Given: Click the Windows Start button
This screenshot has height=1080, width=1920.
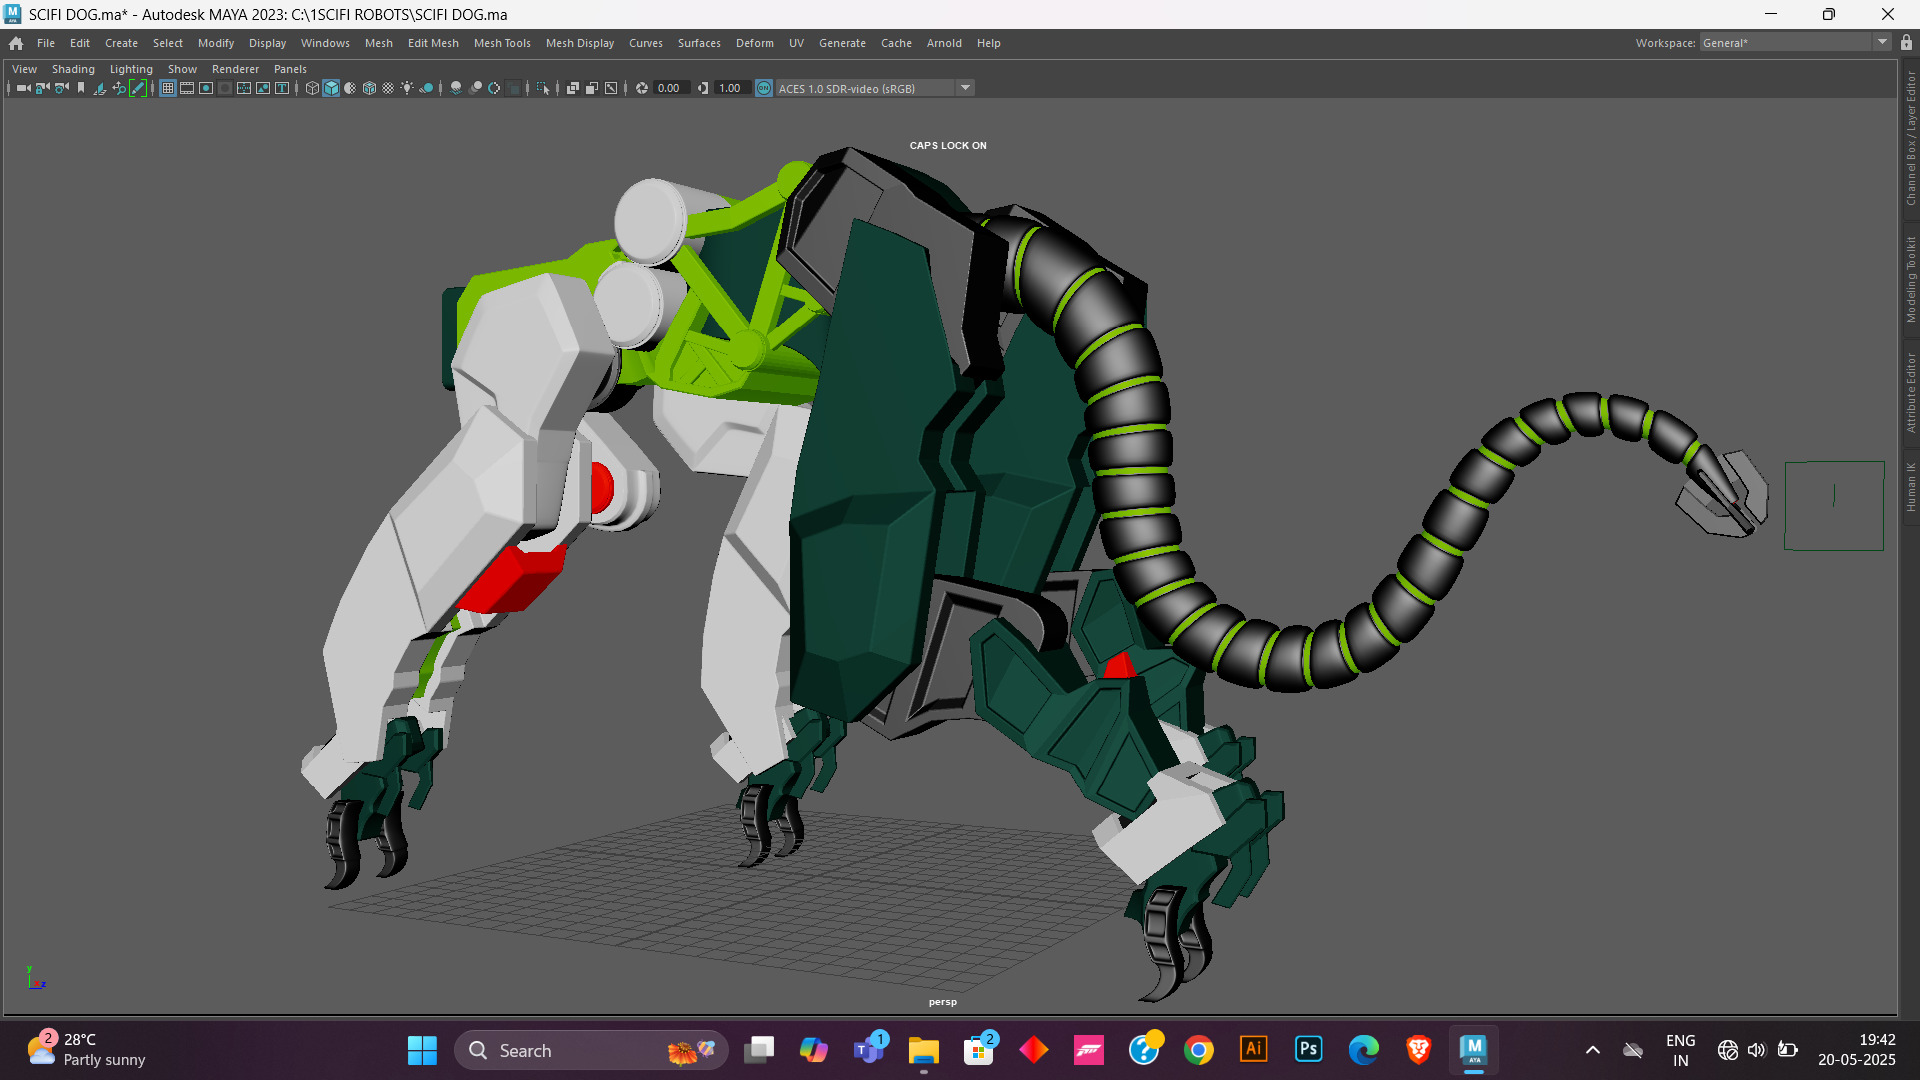Looking at the screenshot, I should tap(422, 1050).
